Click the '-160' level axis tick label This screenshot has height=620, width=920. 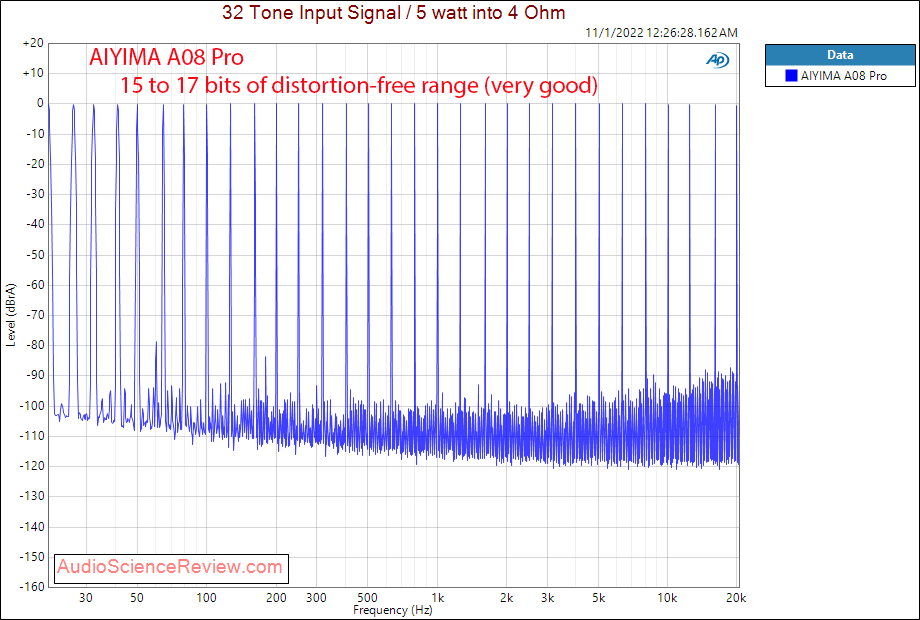33,587
